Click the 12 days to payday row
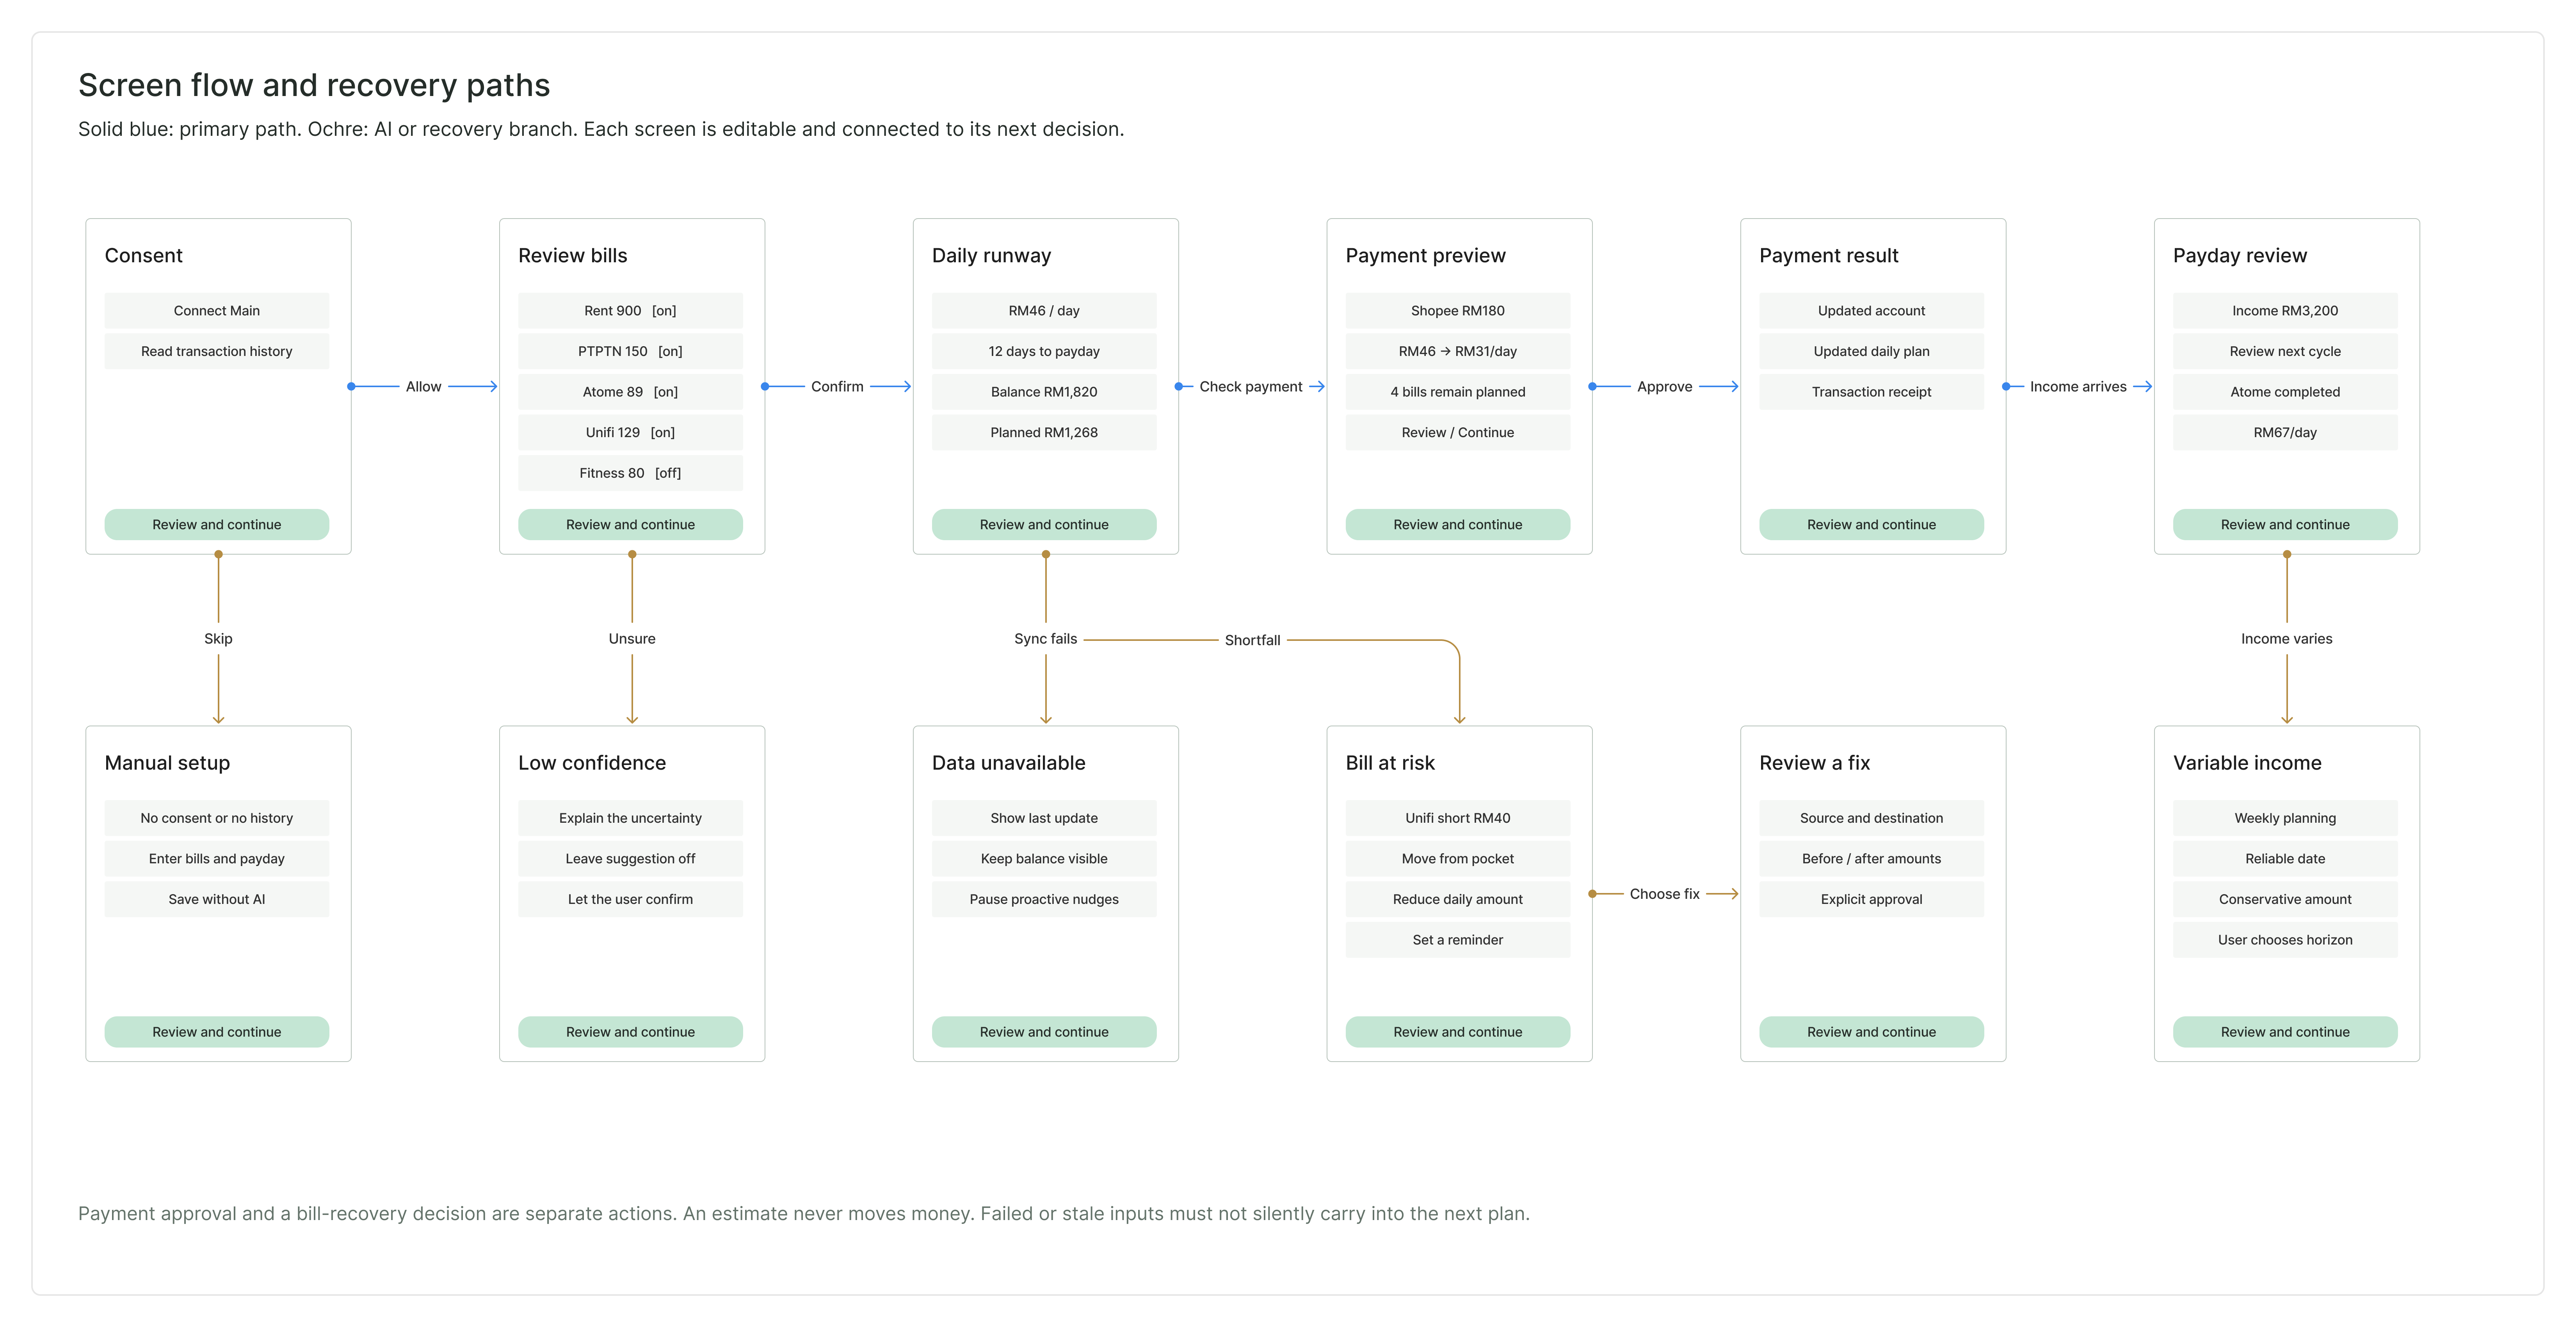Screen dimensions: 2576x1327 click(x=1044, y=351)
